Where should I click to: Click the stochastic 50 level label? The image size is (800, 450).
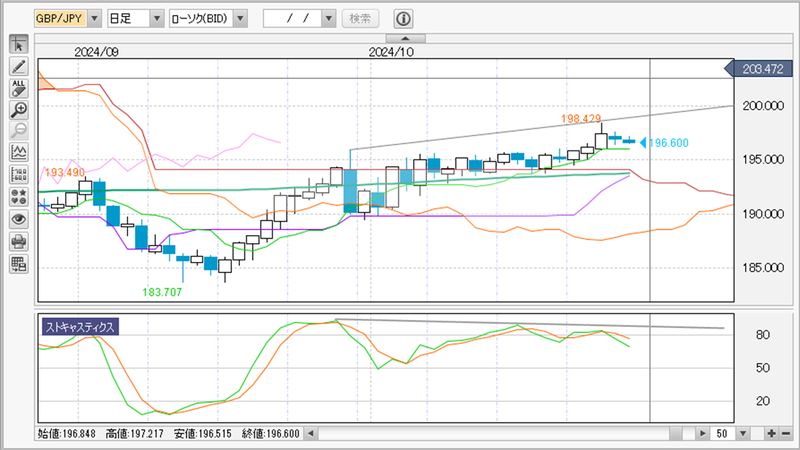tap(763, 368)
